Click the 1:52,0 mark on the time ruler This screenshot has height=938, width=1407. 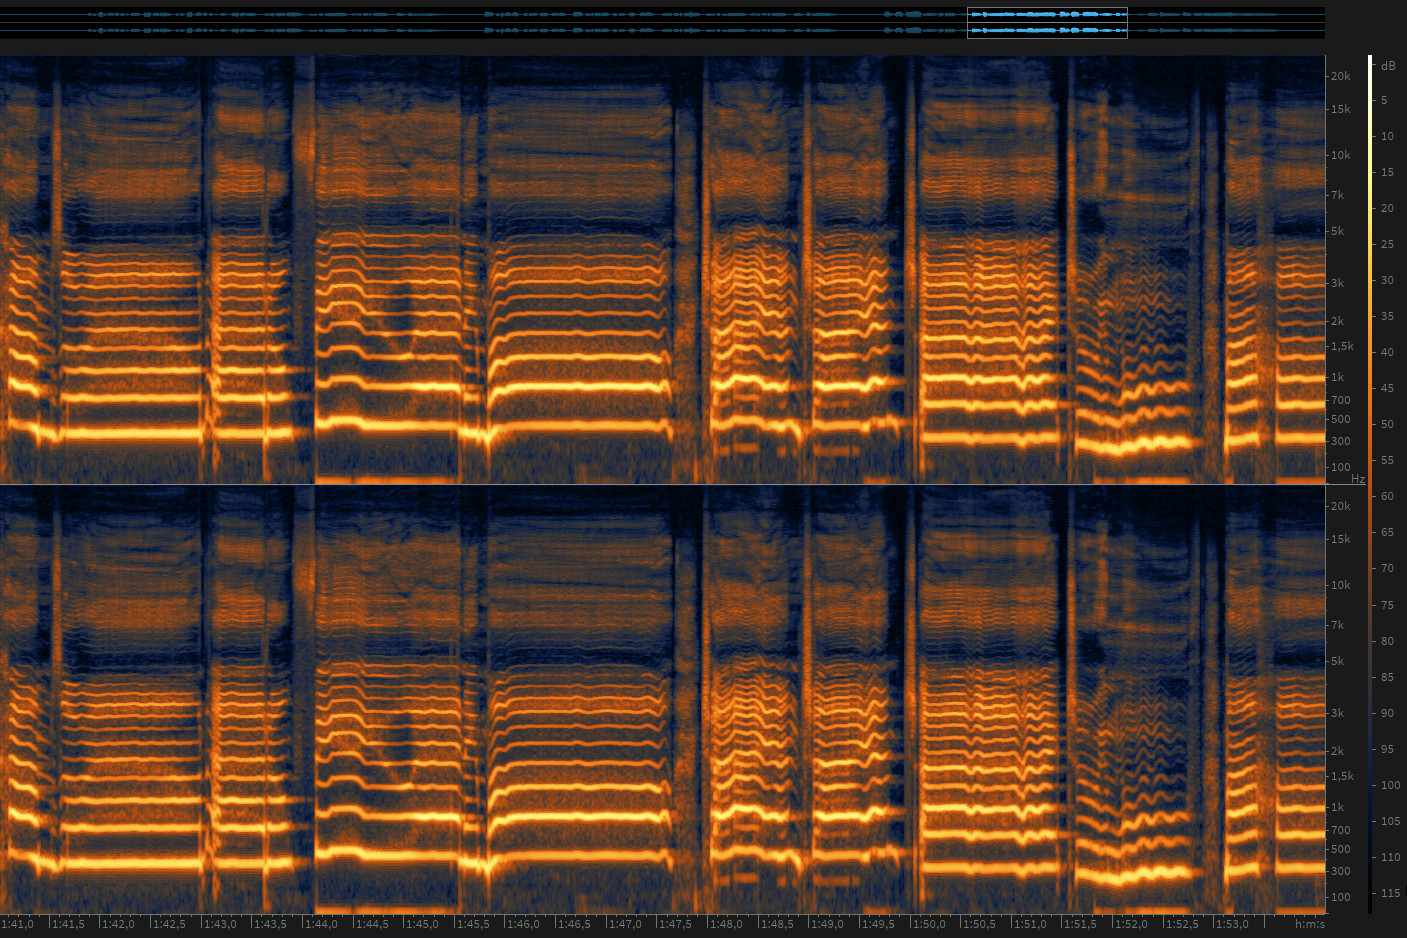pyautogui.click(x=1131, y=924)
